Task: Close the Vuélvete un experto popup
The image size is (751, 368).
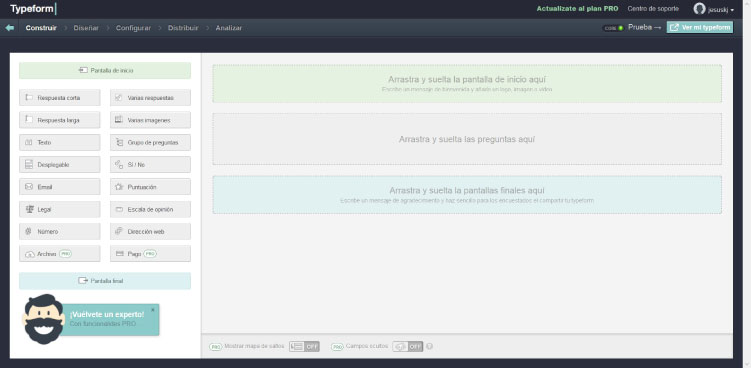Action: [153, 310]
